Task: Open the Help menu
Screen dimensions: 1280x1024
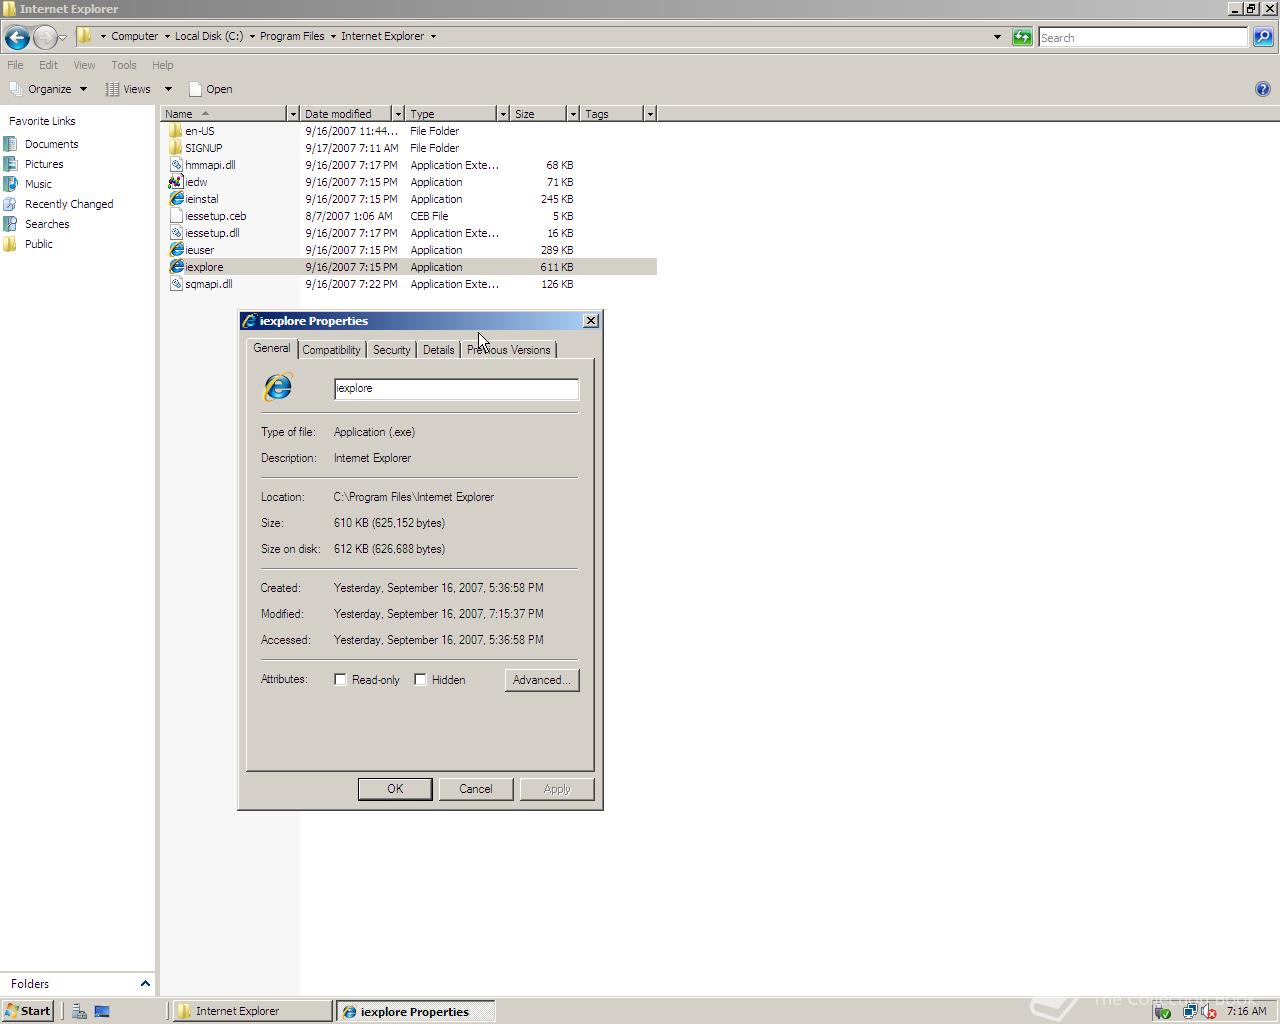Action: tap(162, 65)
